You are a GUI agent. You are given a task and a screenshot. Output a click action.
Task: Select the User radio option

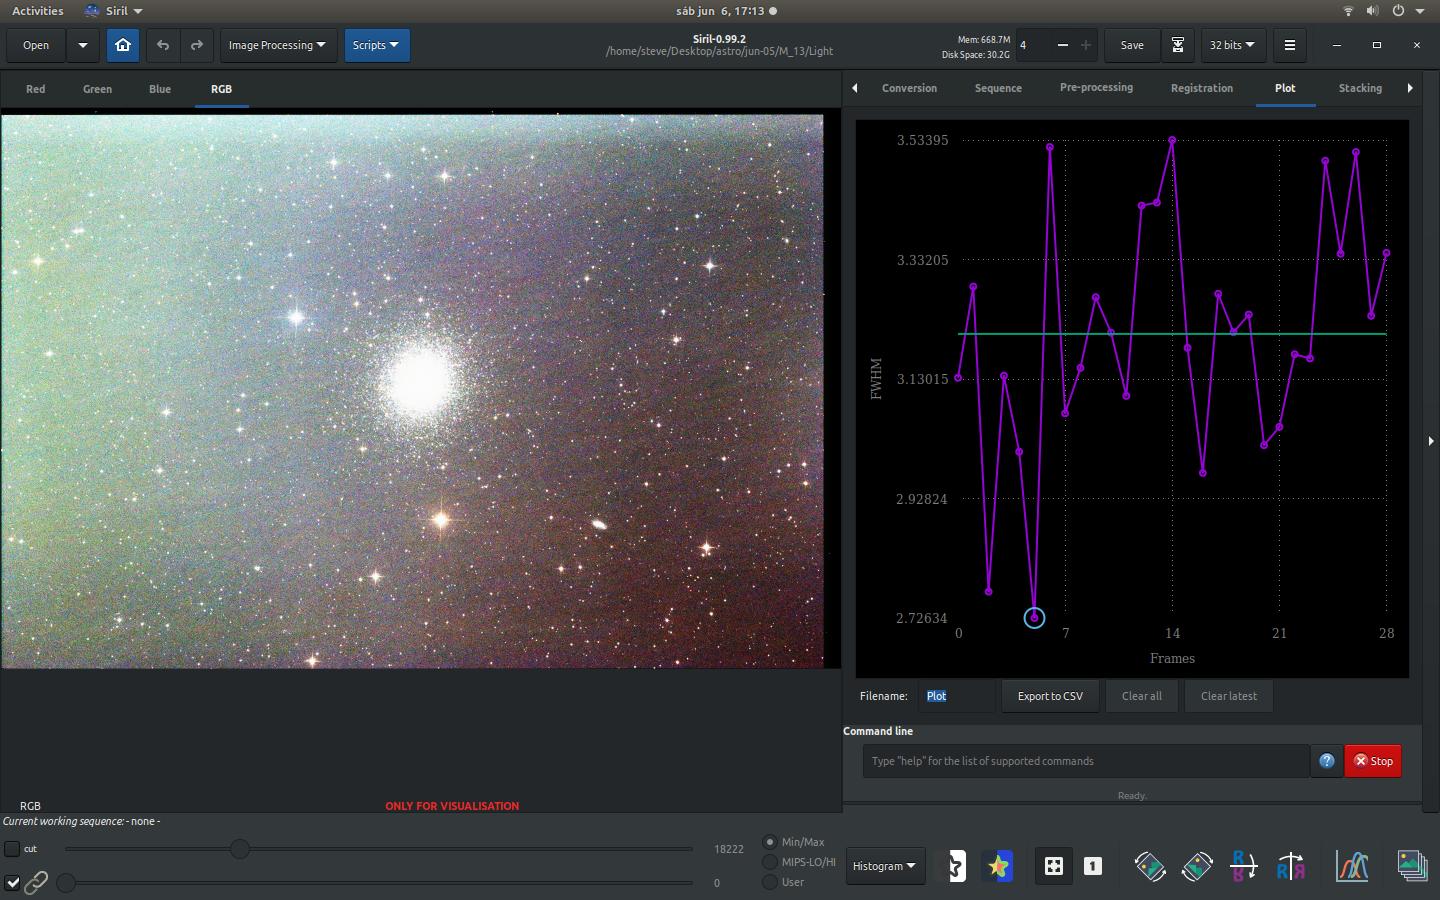click(770, 882)
